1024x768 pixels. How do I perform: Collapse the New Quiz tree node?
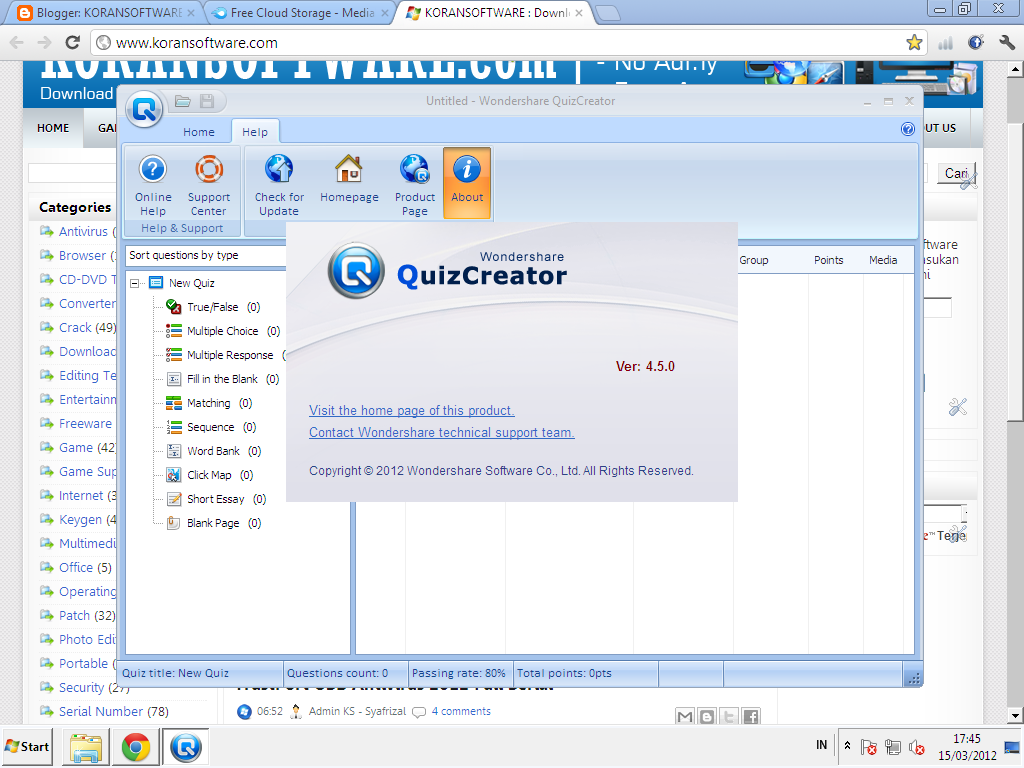tap(135, 283)
